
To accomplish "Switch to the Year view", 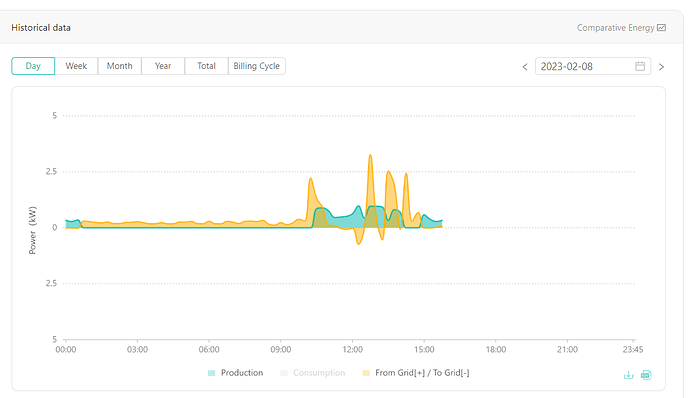I will (x=163, y=66).
